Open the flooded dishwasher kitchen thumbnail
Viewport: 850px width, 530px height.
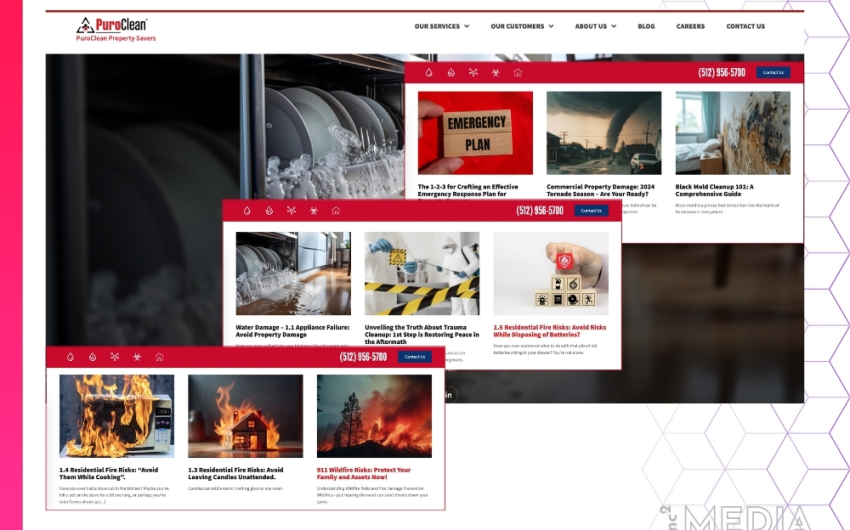click(293, 273)
